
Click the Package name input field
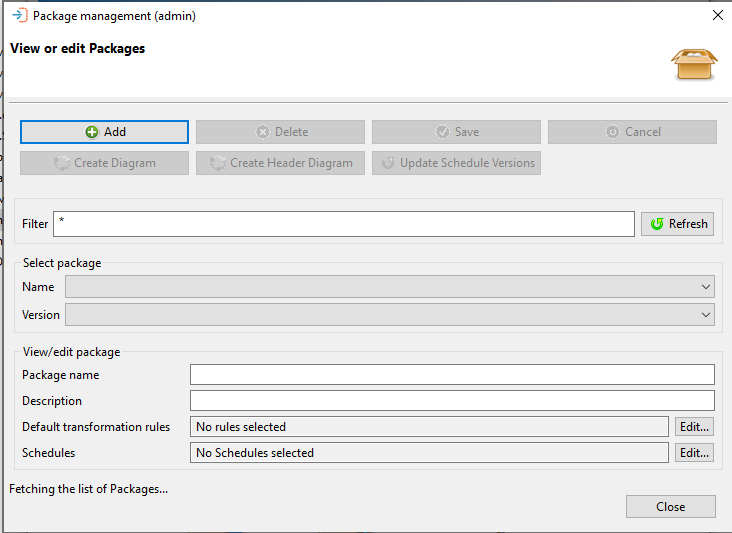click(452, 375)
